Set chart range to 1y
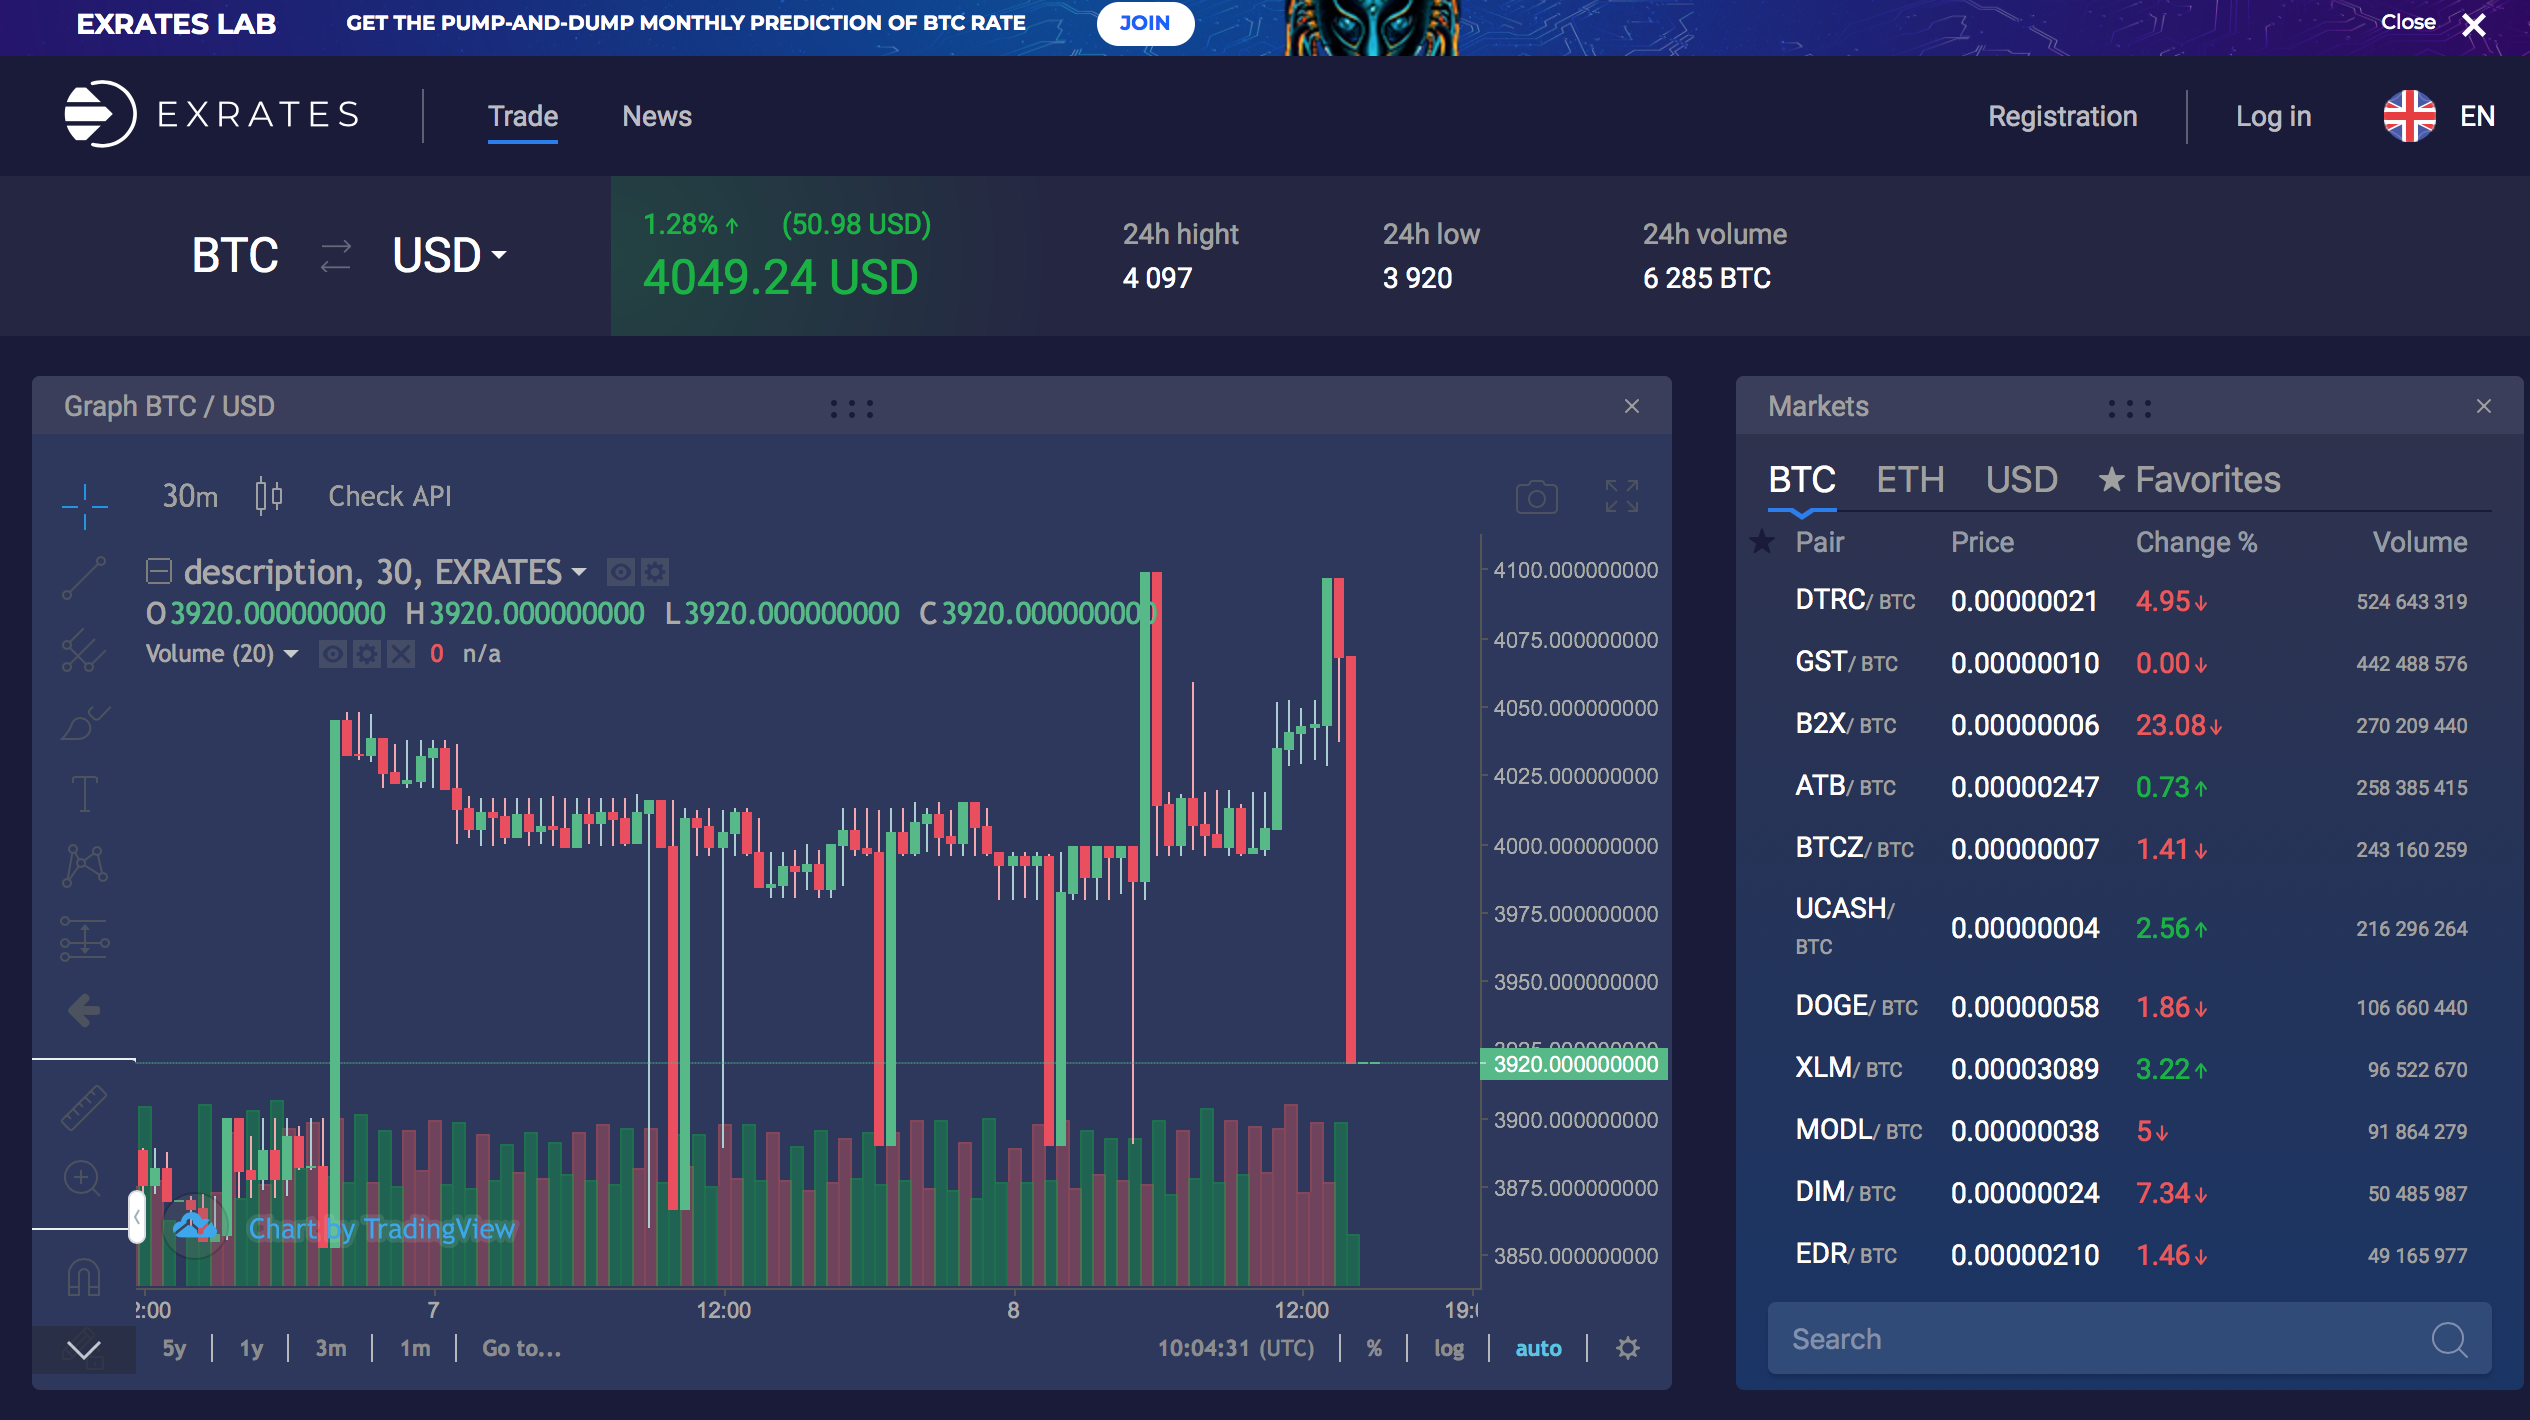This screenshot has width=2530, height=1420. pos(251,1348)
